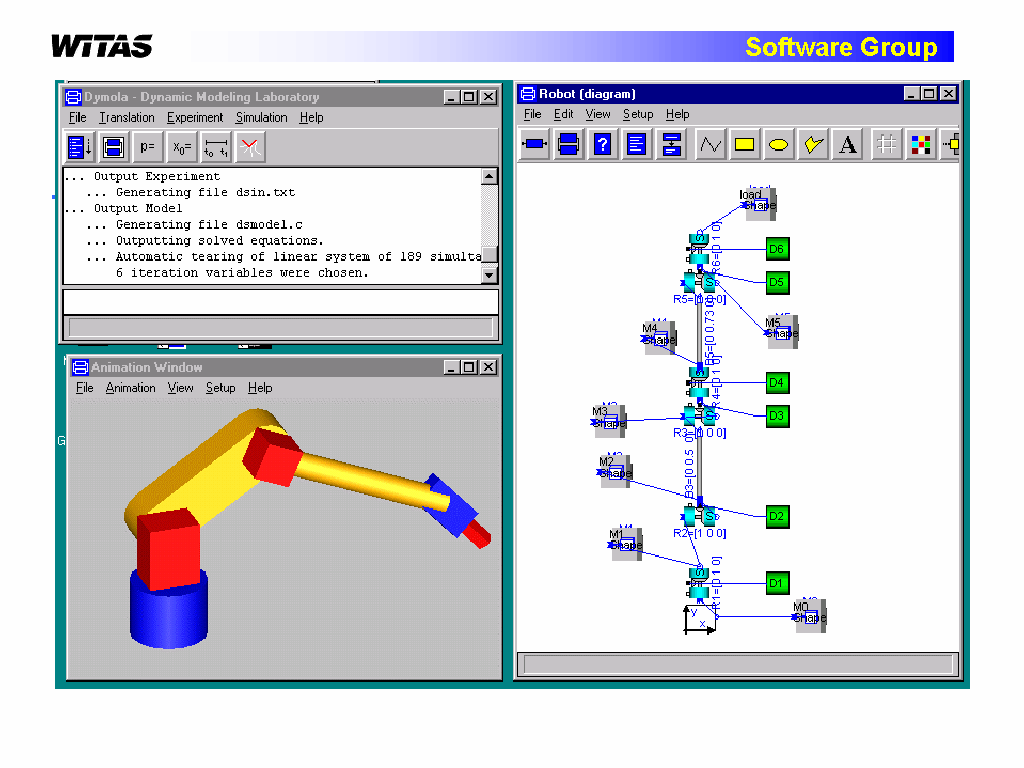Open the Animation menu
This screenshot has height=768, width=1024.
click(x=131, y=388)
